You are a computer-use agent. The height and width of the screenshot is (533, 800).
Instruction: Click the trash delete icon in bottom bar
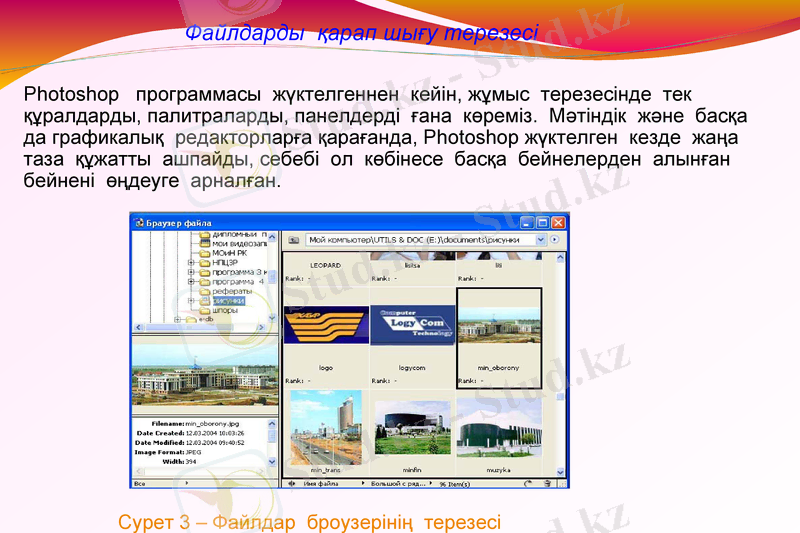(547, 484)
